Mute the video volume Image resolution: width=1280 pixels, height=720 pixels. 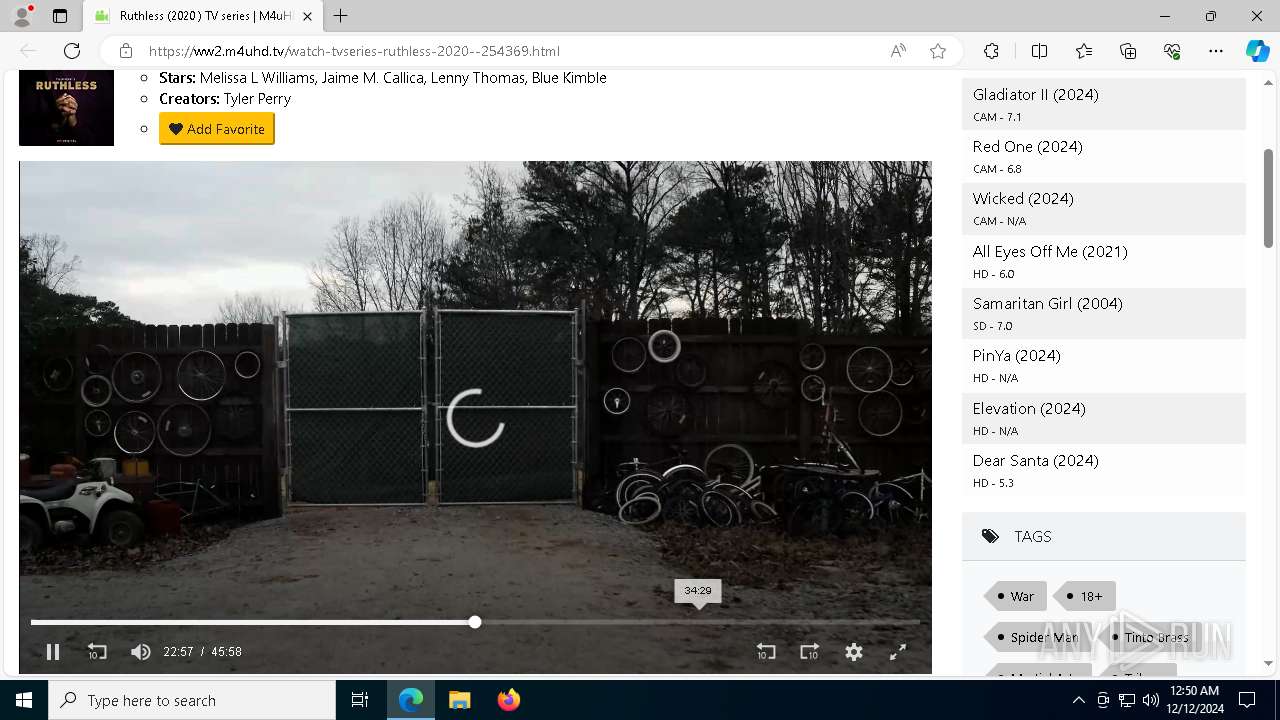click(x=141, y=652)
